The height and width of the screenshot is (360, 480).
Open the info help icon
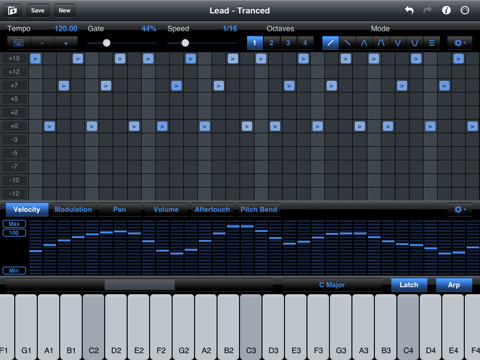tap(446, 10)
